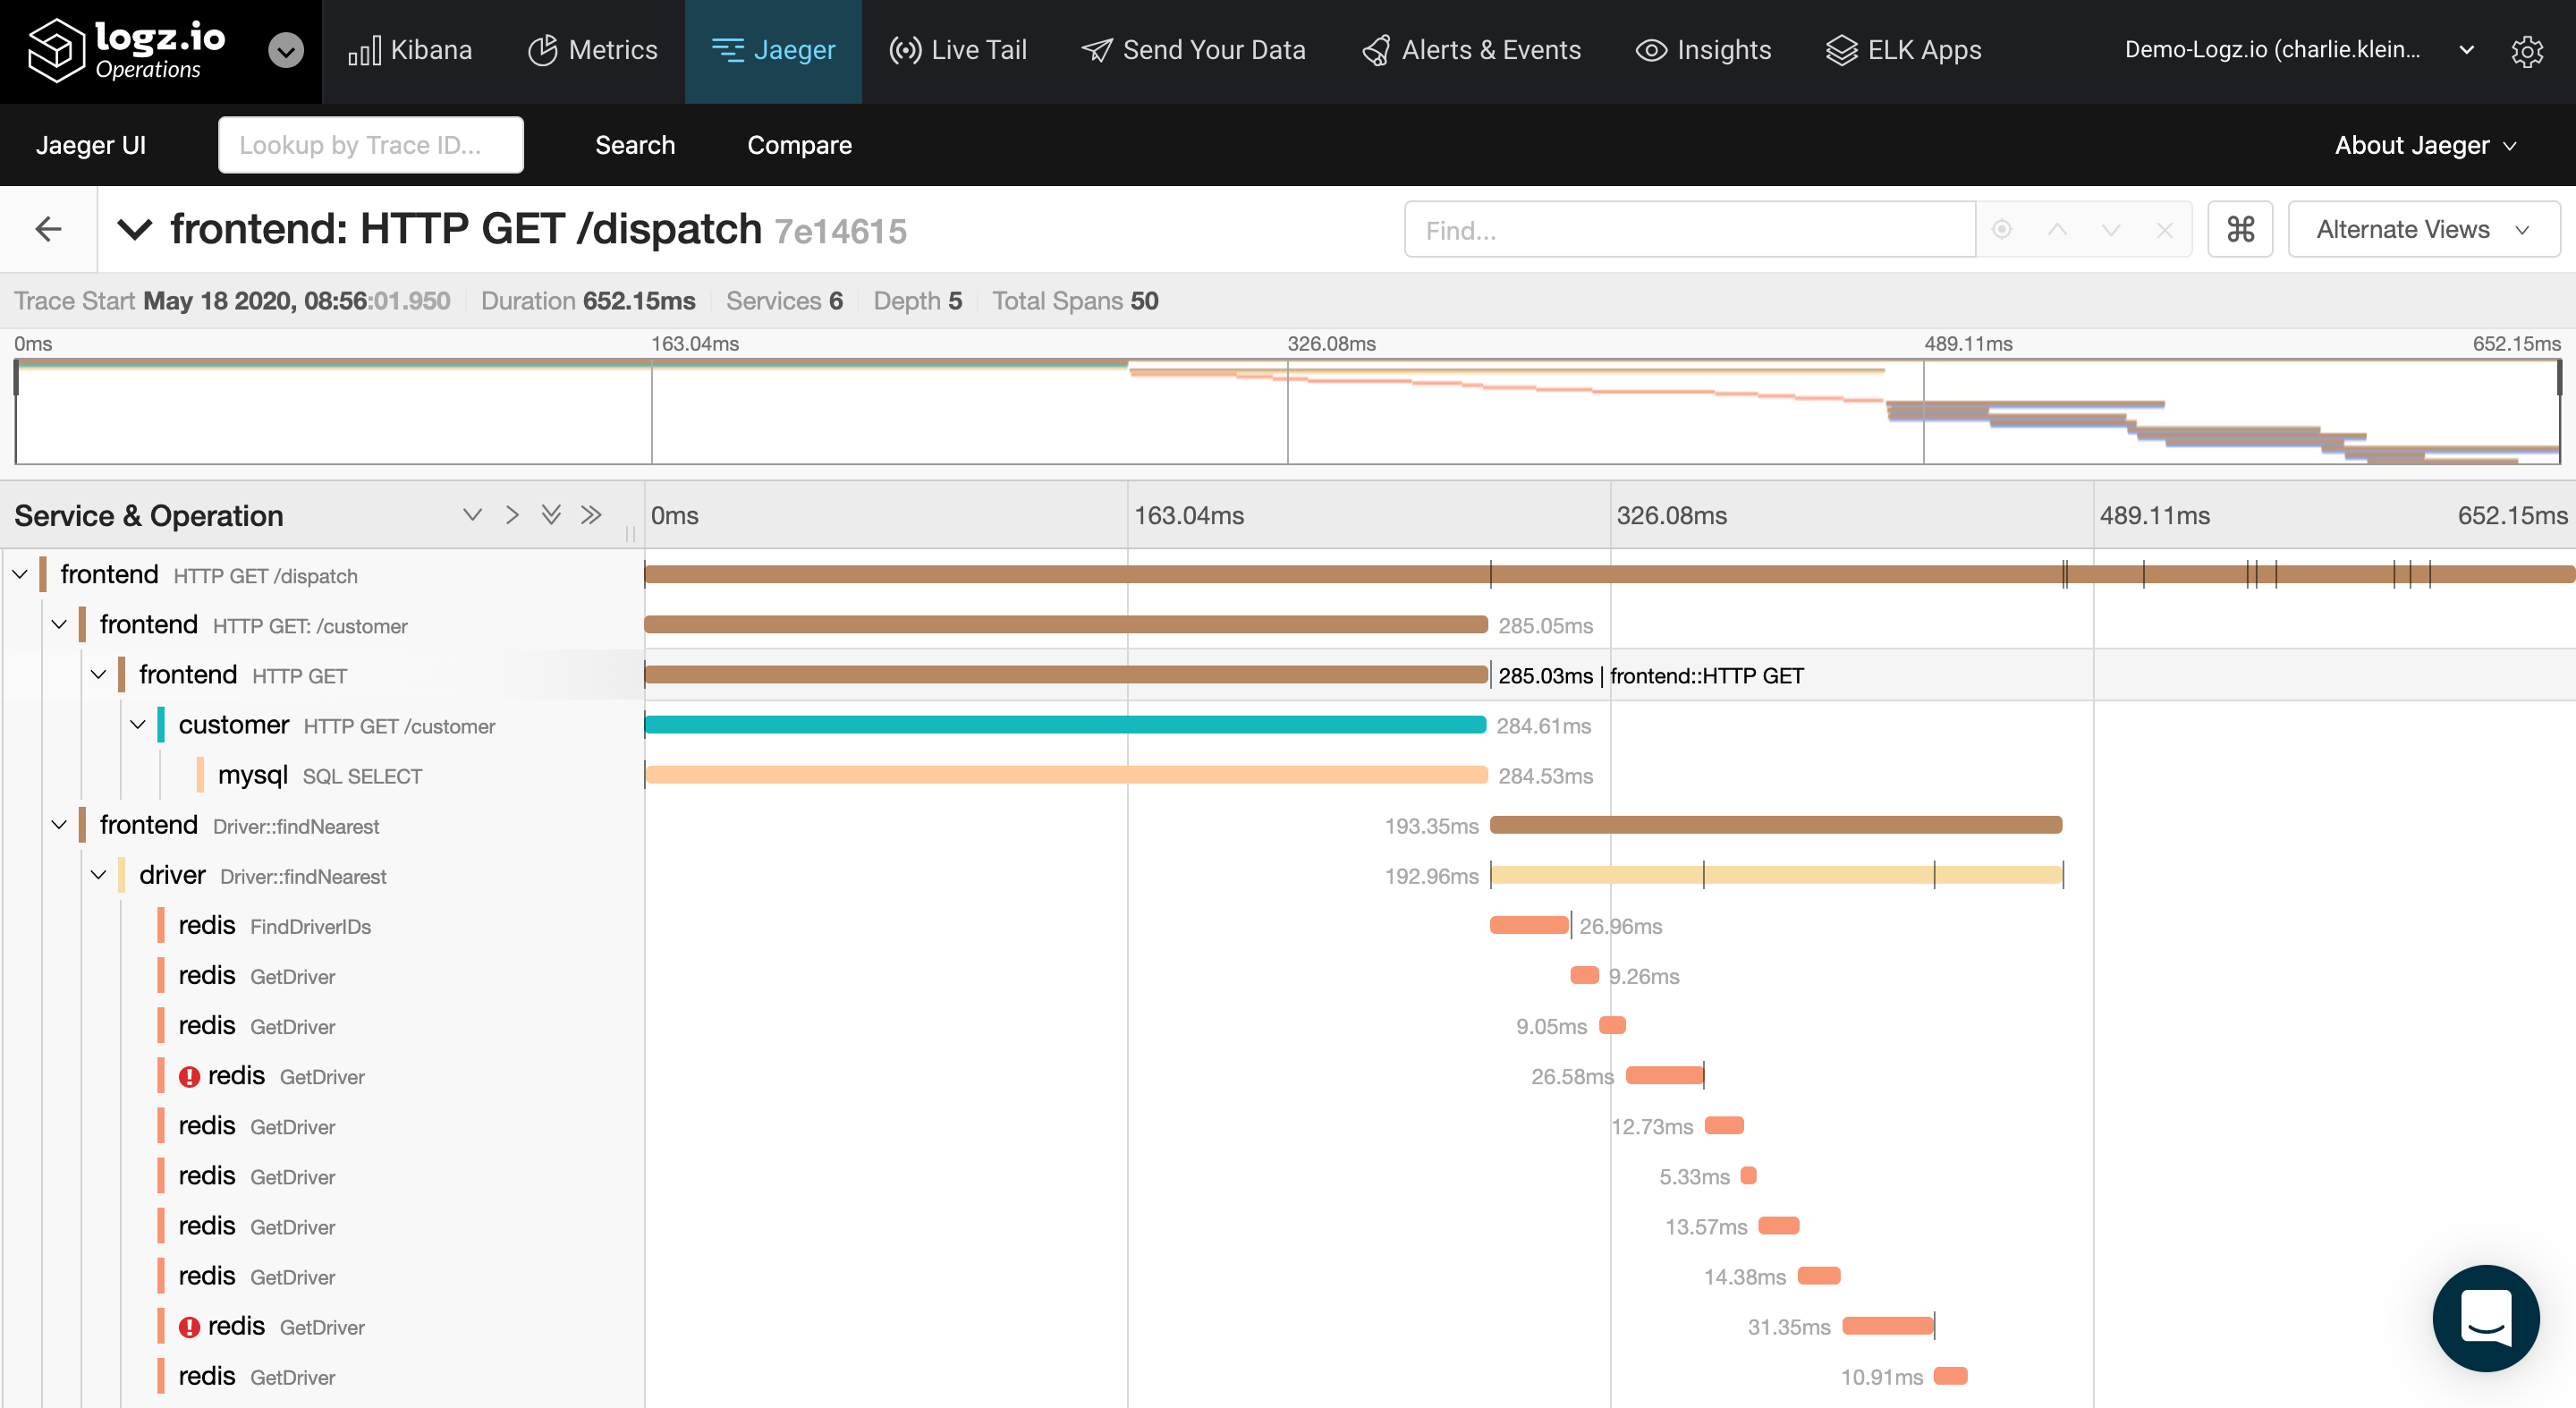Focus the Lookup by Trace ID field
This screenshot has width=2576, height=1408.
(371, 145)
